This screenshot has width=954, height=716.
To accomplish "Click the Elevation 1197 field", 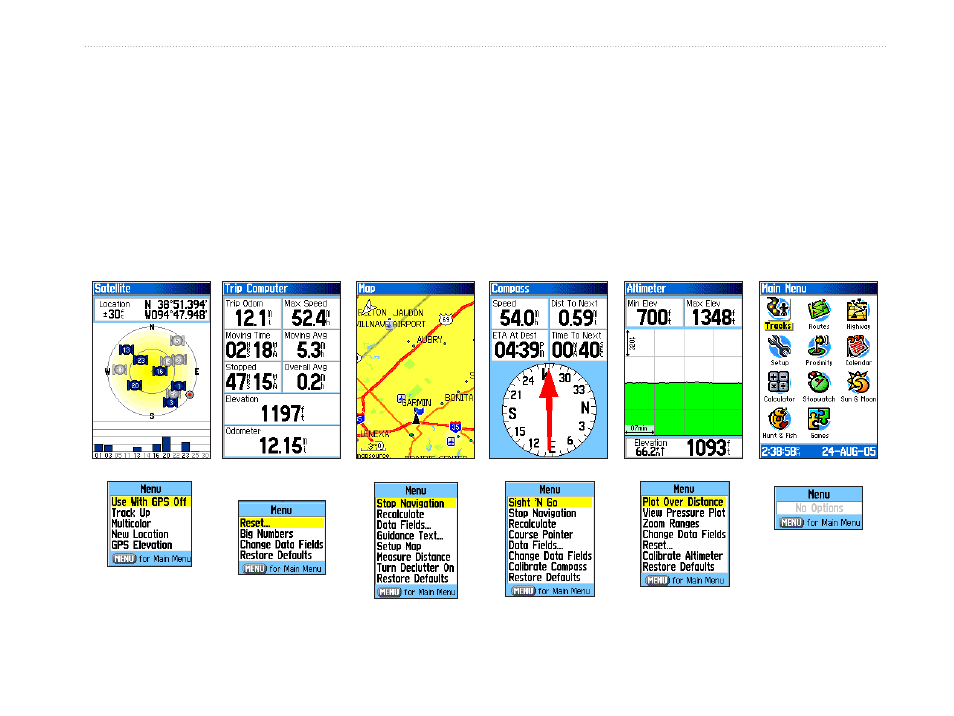I will coord(282,409).
